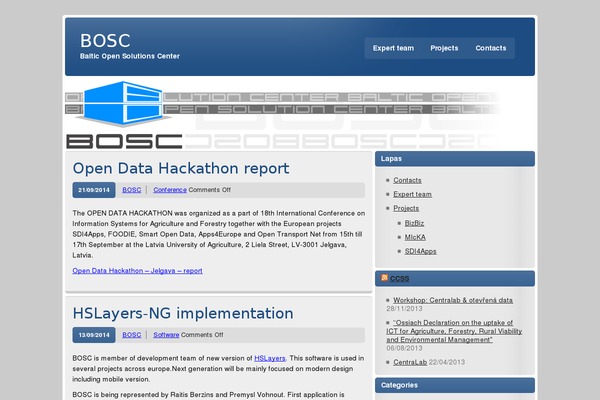This screenshot has width=600, height=400.
Task: Click the blue BOSC building logo
Action: point(122,103)
